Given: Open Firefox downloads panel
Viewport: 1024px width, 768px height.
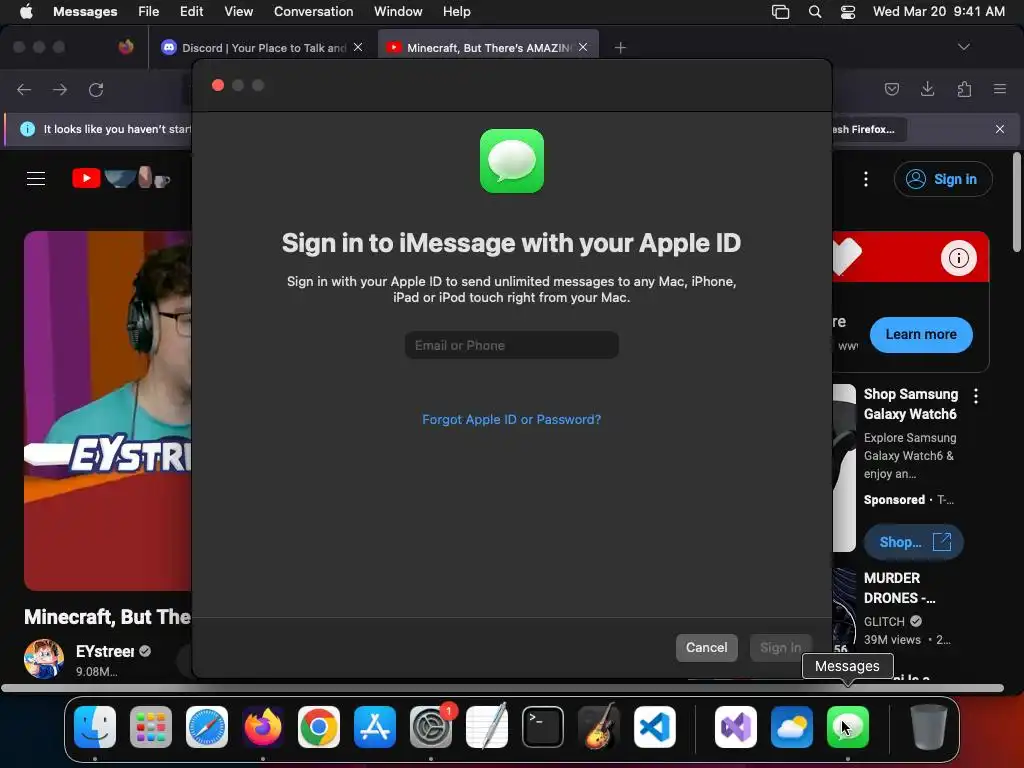Looking at the screenshot, I should tap(927, 89).
